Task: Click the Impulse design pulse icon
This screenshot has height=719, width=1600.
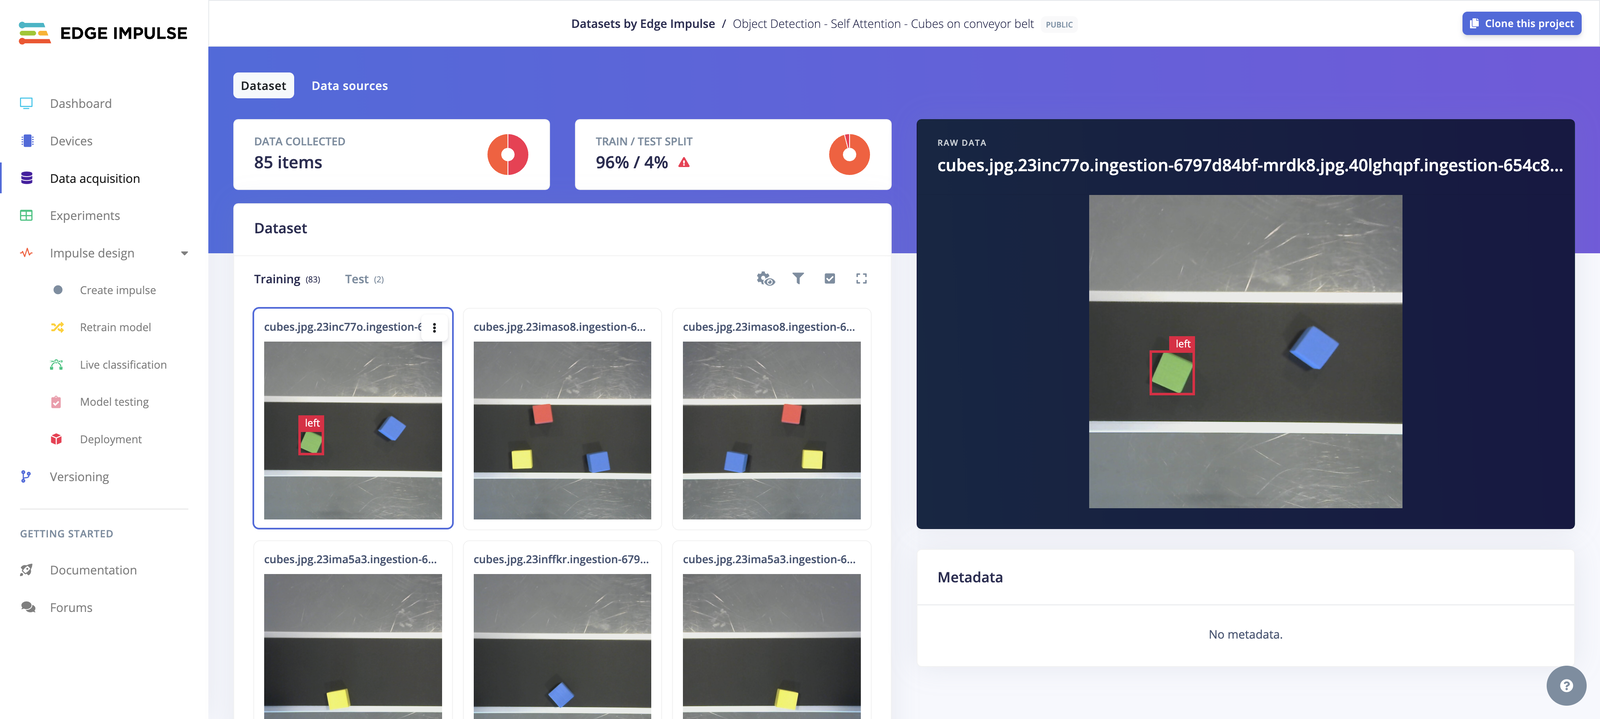Action: click(27, 253)
